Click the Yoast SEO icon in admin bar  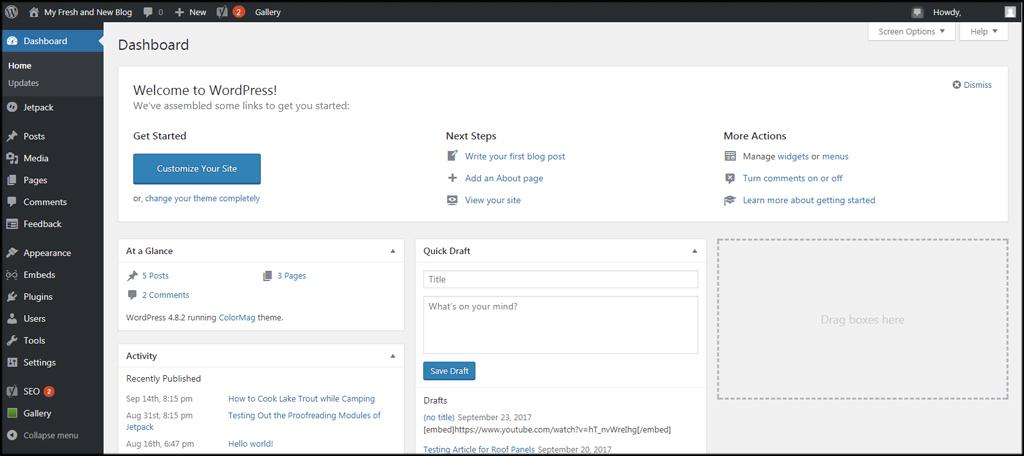coord(222,12)
